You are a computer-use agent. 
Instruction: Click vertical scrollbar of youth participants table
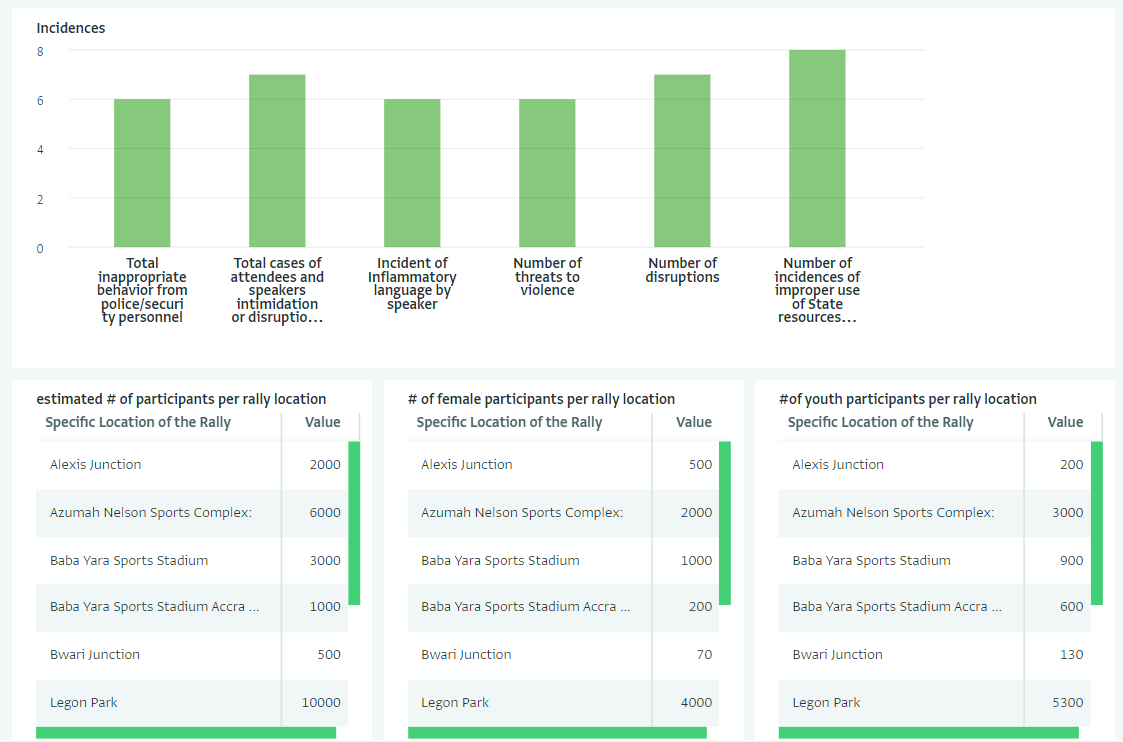1097,523
